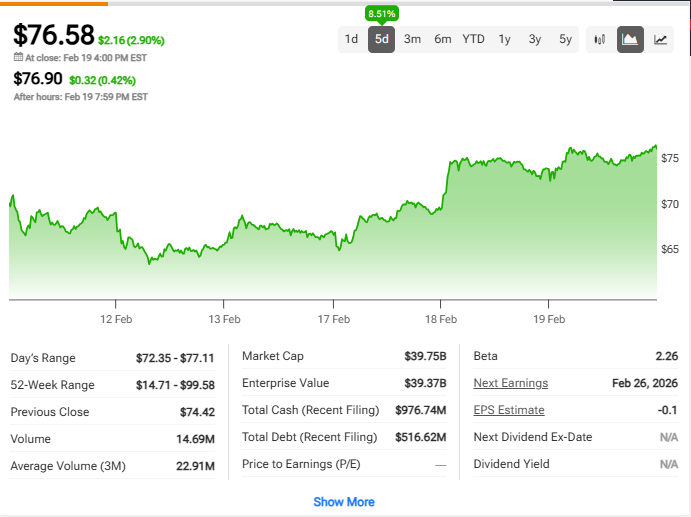The image size is (691, 517).
Task: Click the 12 Feb axis marker
Action: (x=116, y=319)
